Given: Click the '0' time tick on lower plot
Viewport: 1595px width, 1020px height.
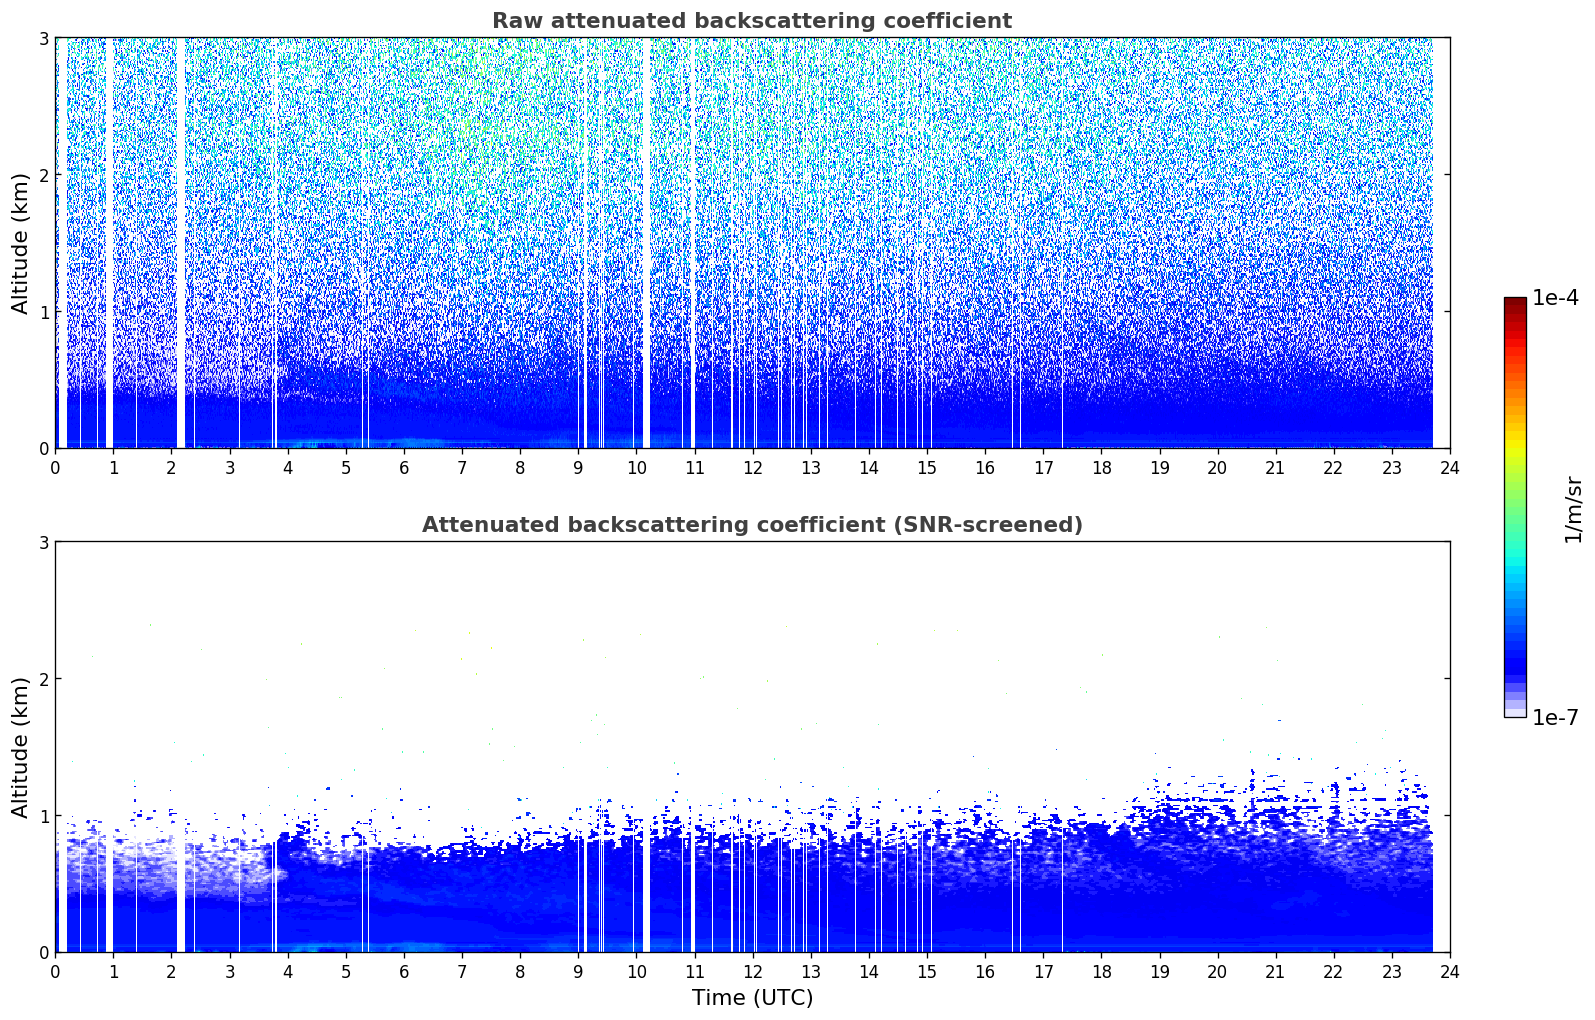Looking at the screenshot, I should (x=55, y=972).
